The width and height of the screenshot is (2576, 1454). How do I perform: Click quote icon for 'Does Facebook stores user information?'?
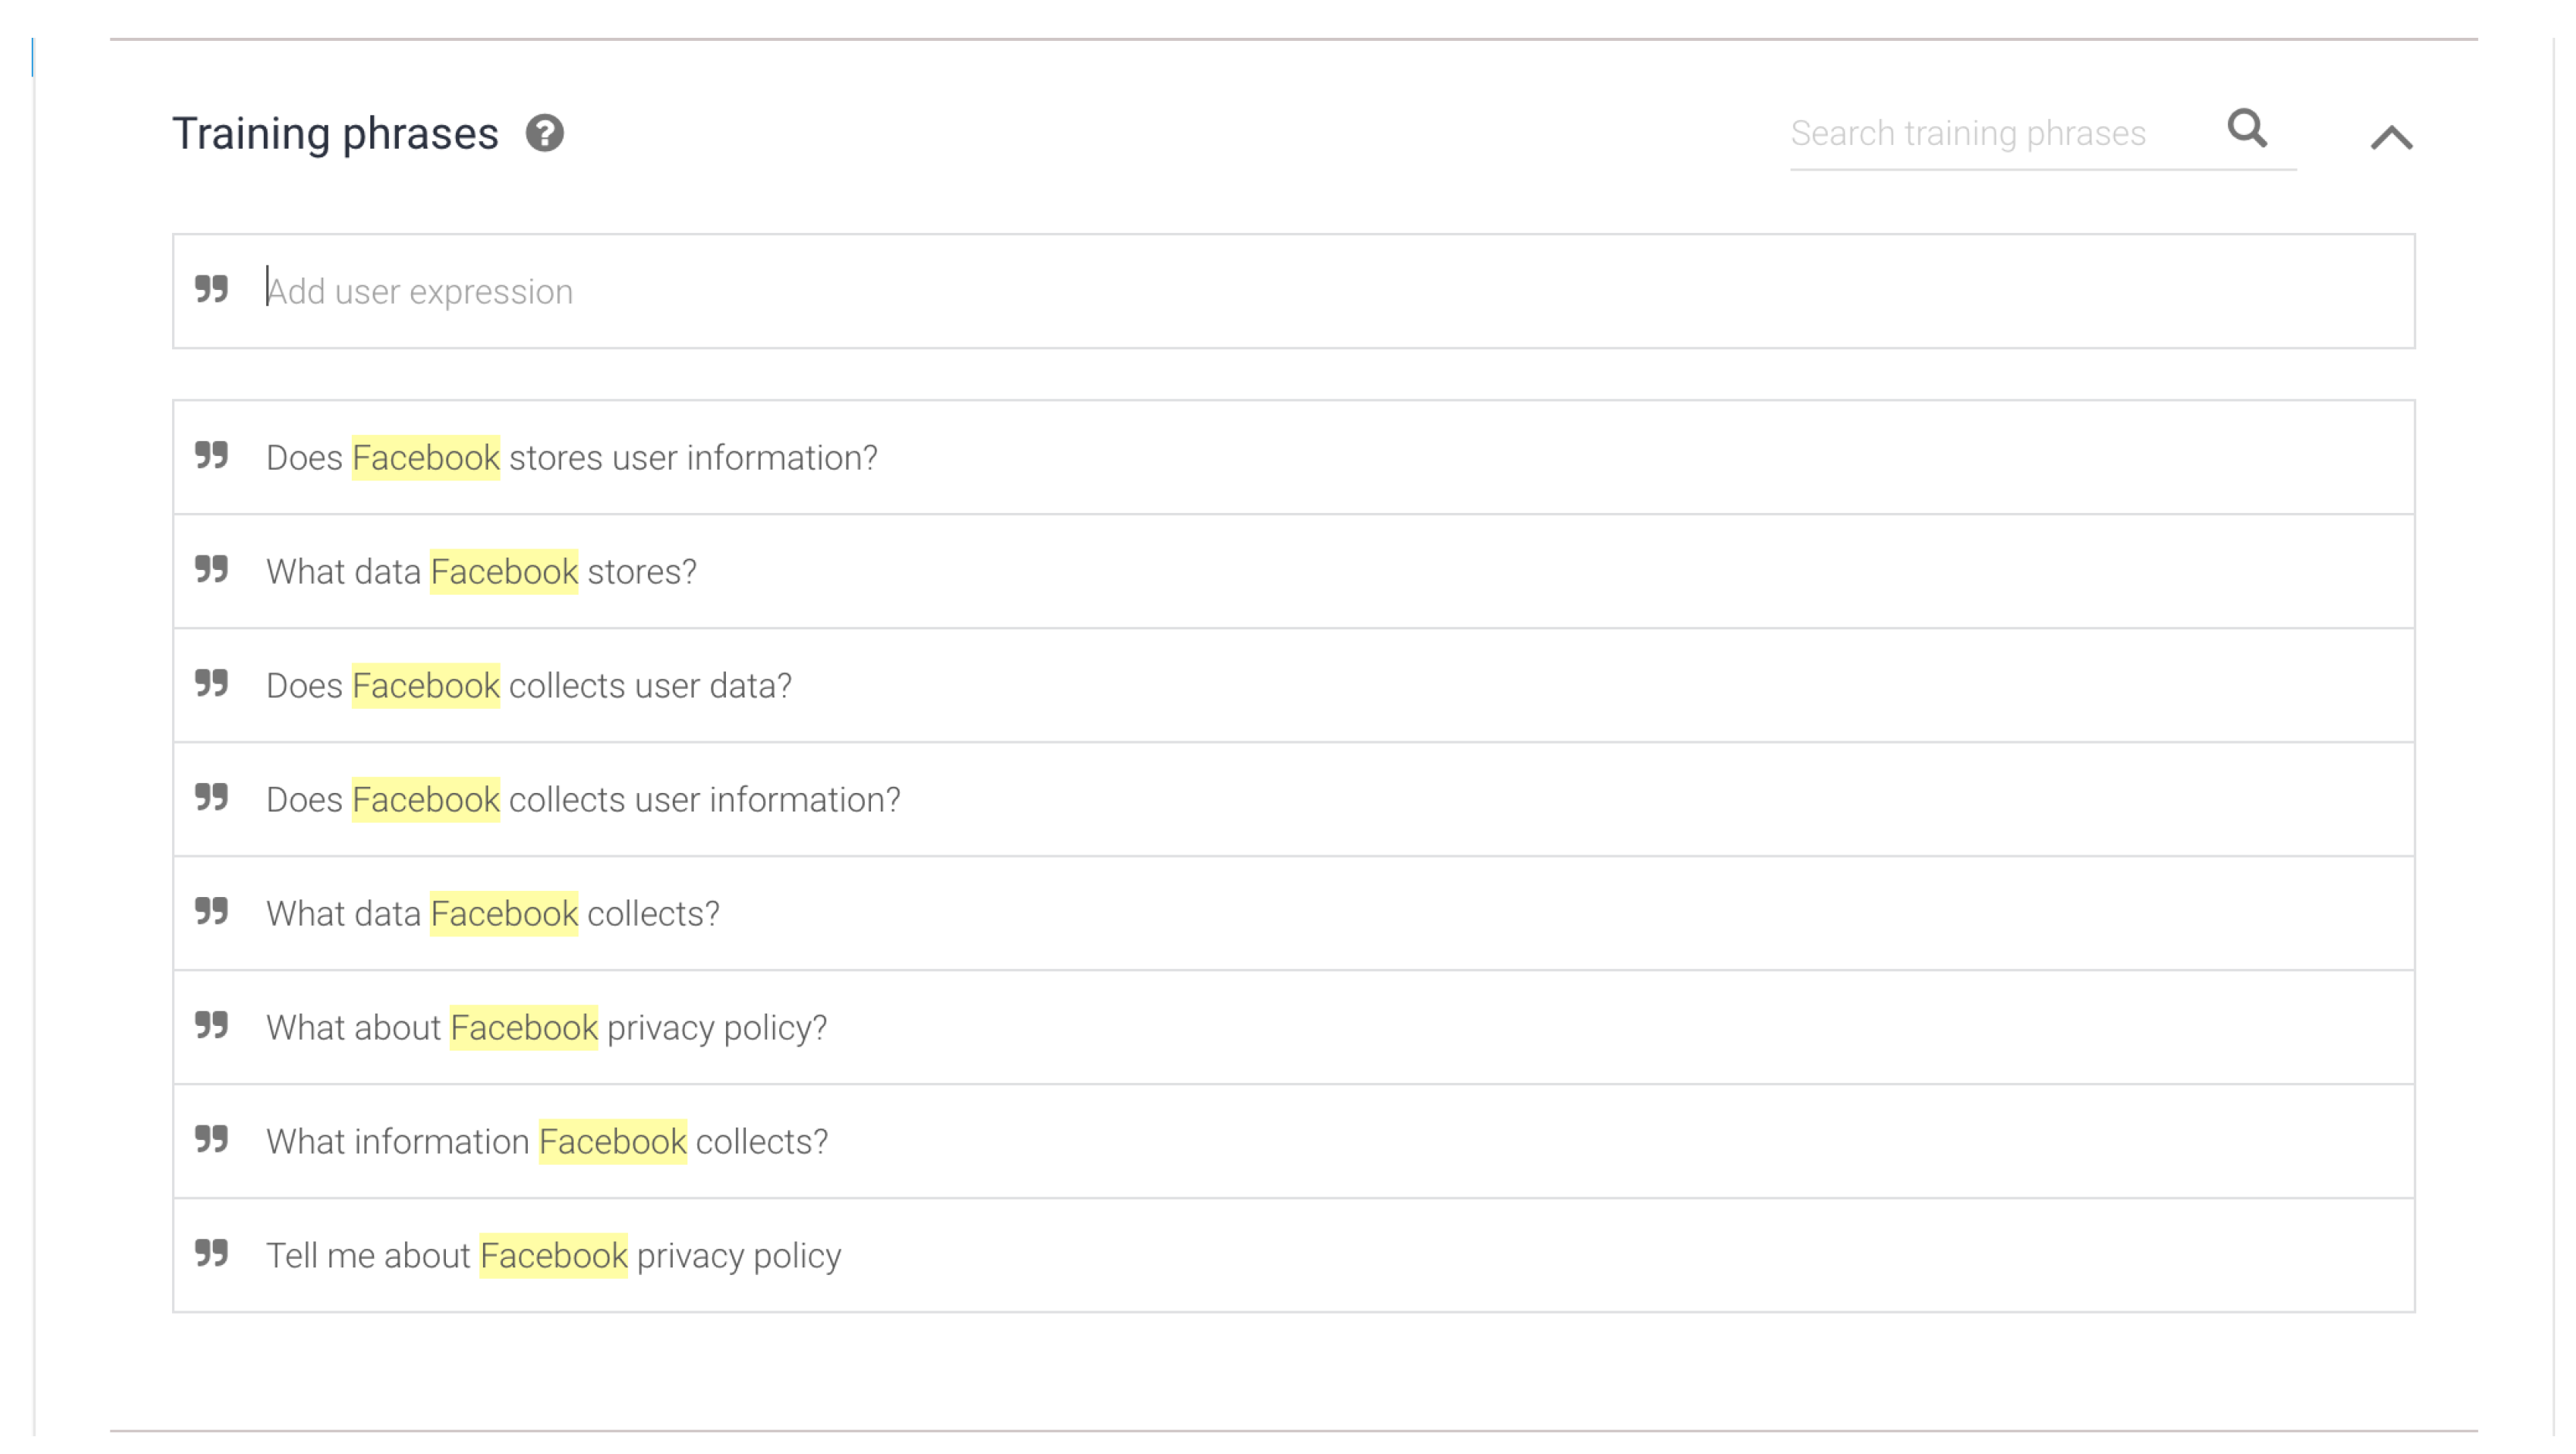coord(212,455)
